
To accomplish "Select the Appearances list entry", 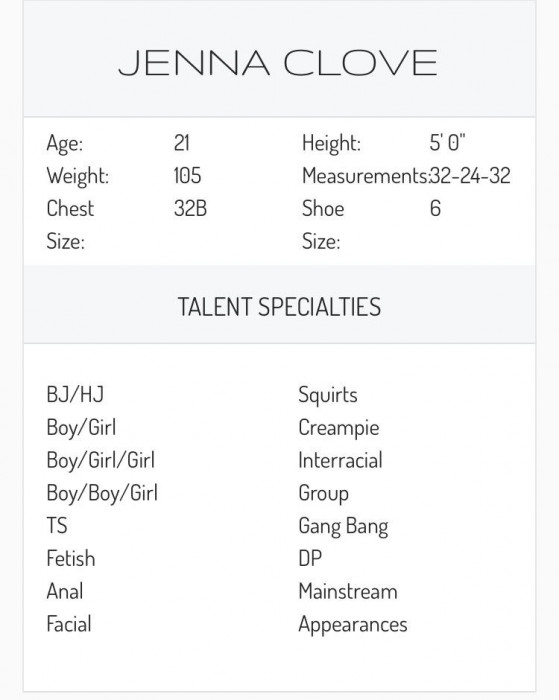I will click(x=353, y=625).
